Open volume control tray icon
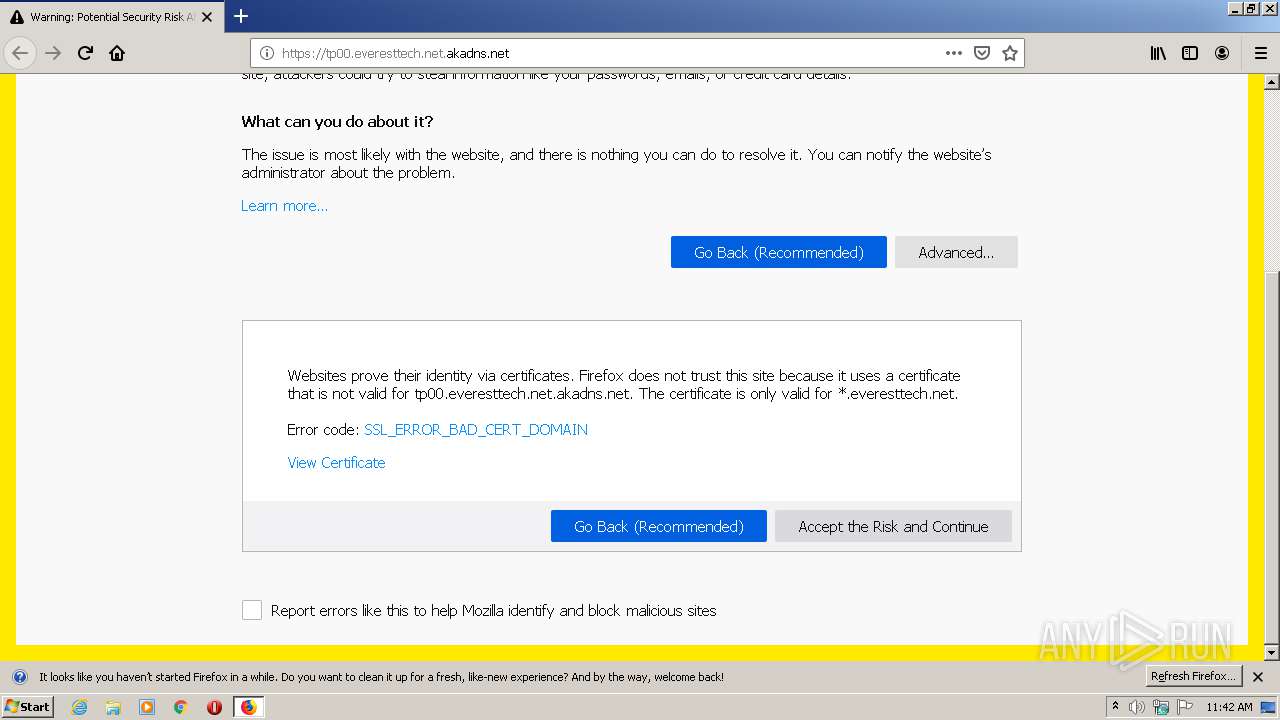The image size is (1280, 720). point(1137,707)
